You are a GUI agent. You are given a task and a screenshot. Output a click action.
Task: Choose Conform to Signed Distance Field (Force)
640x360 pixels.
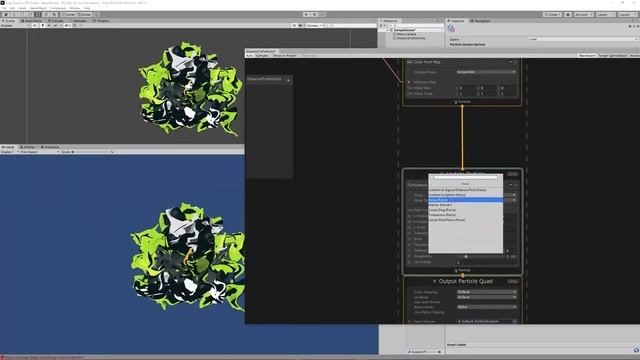pyautogui.click(x=465, y=190)
